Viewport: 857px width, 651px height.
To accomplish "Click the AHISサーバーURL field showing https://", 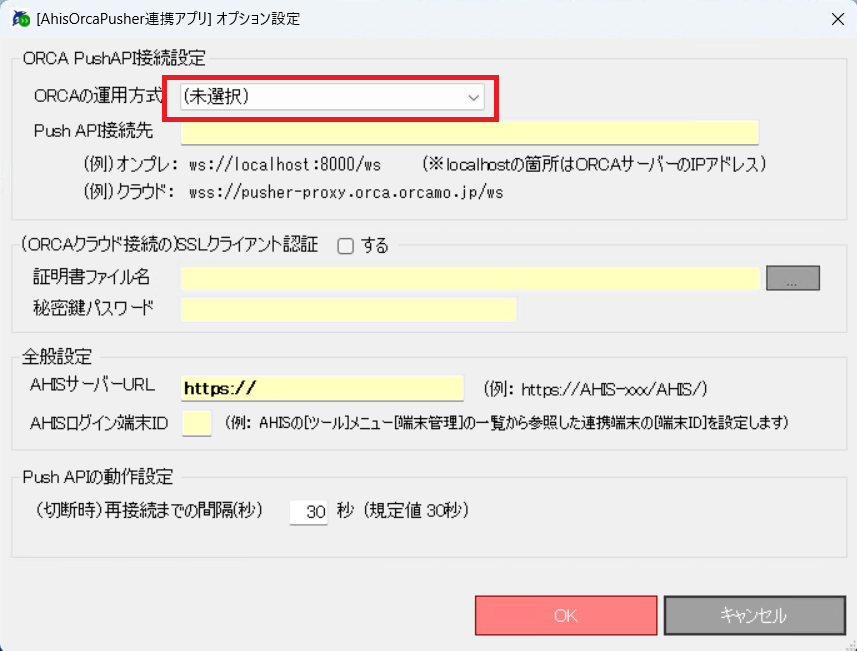I will pyautogui.click(x=322, y=388).
